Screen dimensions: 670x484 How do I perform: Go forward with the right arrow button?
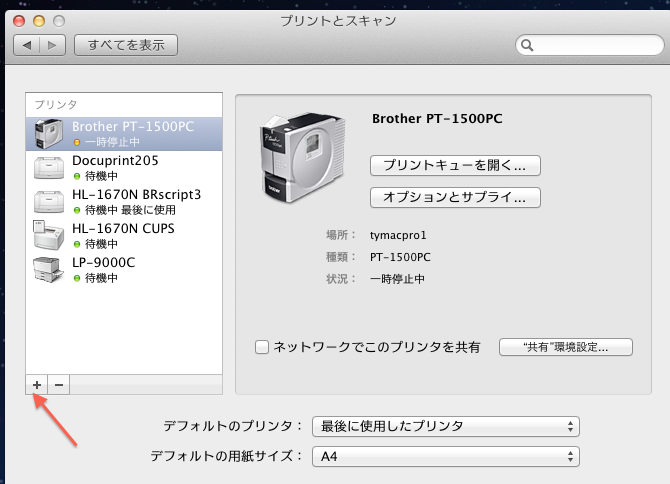53,45
